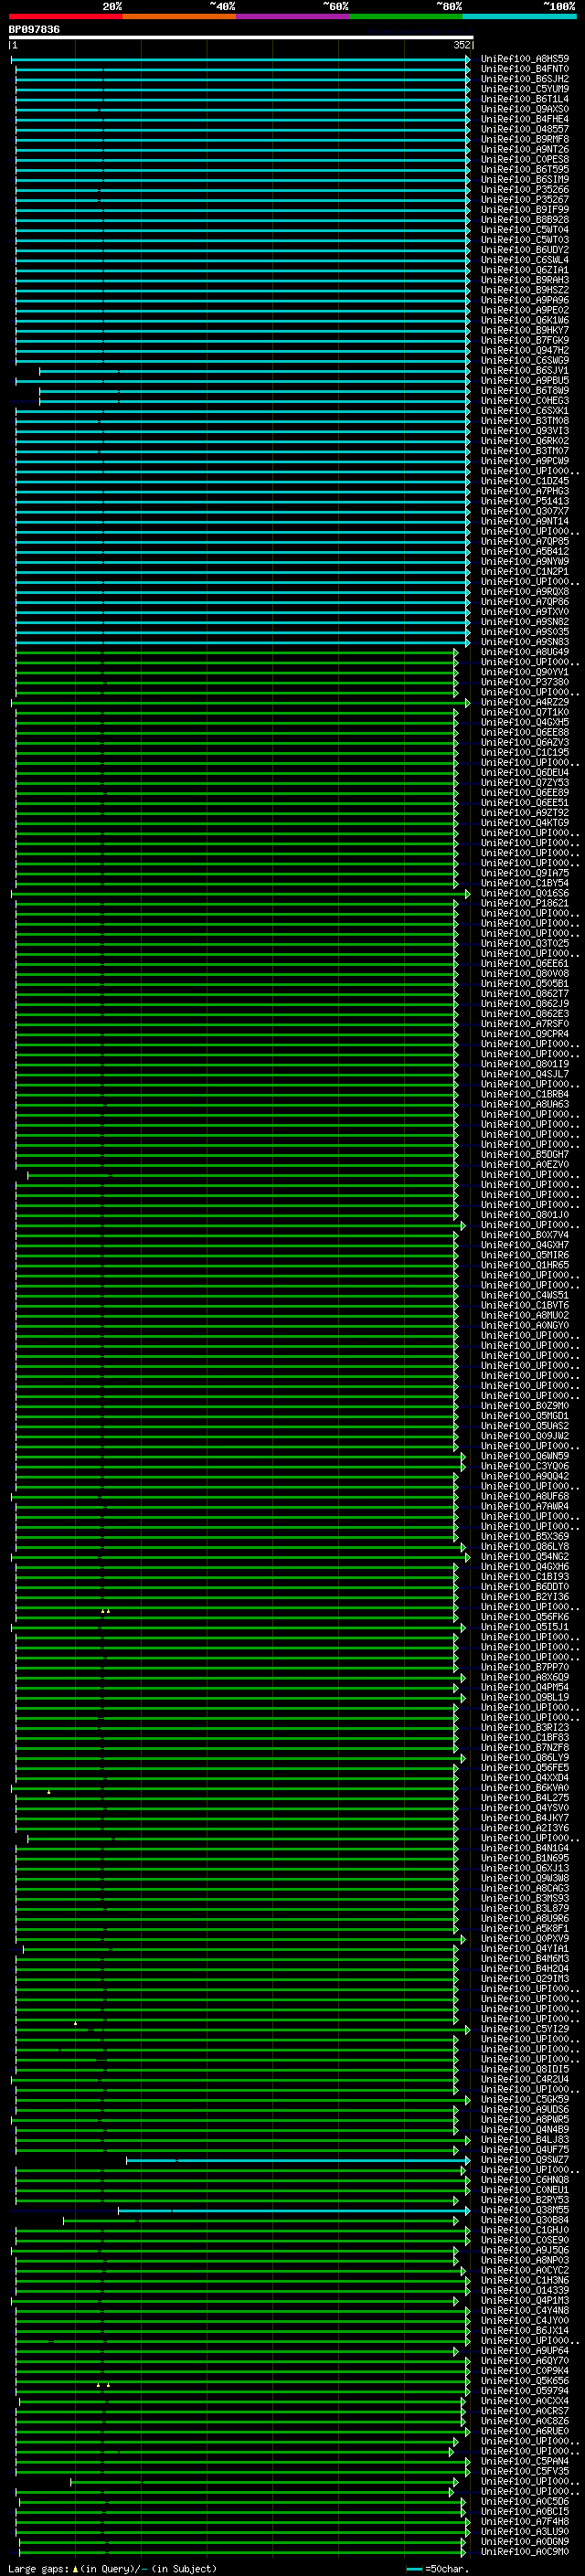
Task: Select label UniRef100_Q947H2
Action: pos(525,351)
